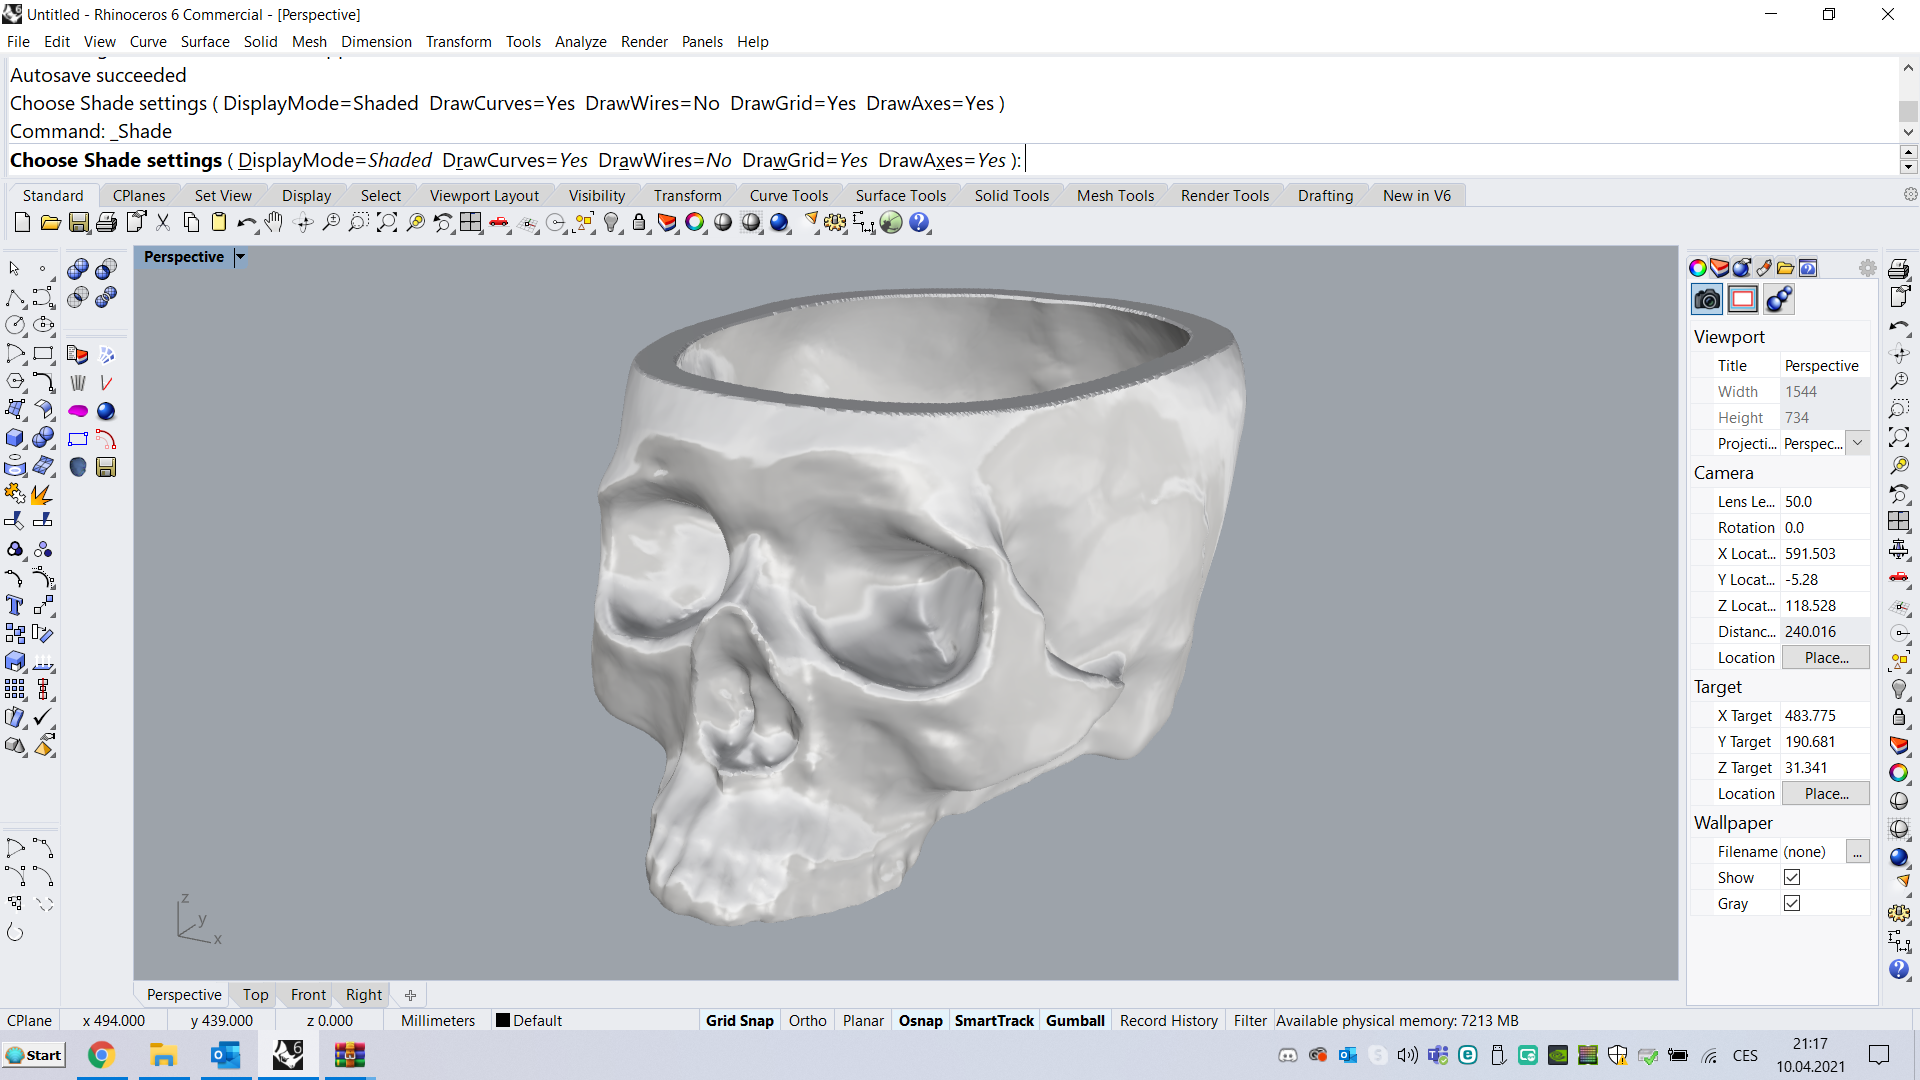Click the Save file icon in Standard toolbar
This screenshot has height=1080, width=1920.
[79, 223]
